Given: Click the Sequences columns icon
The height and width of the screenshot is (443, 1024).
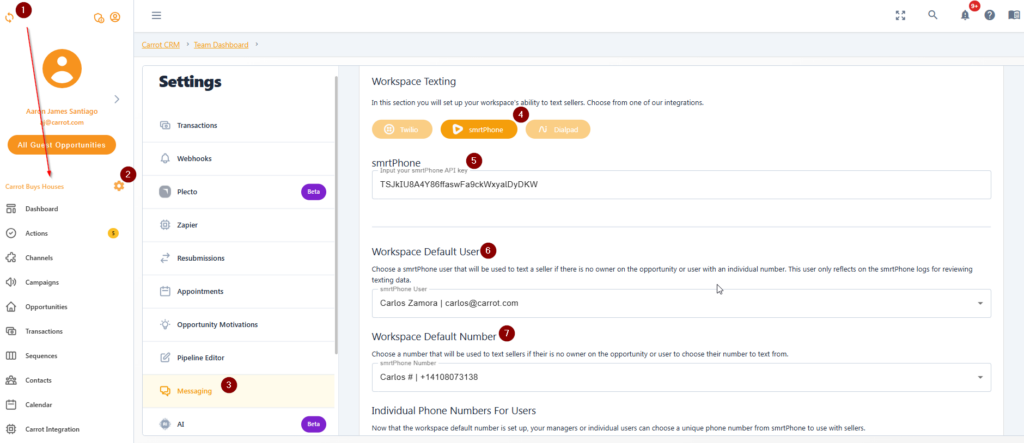Looking at the screenshot, I should click(10, 355).
